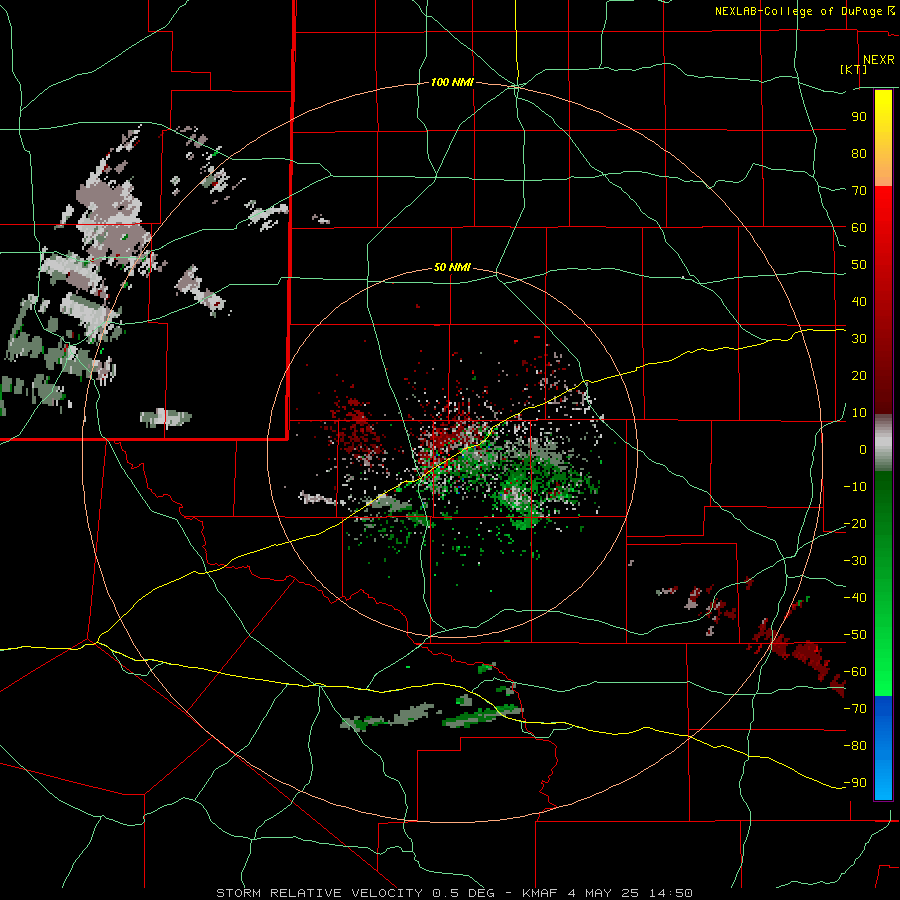Click the -30 scale value
The image size is (900, 900).
tap(855, 561)
